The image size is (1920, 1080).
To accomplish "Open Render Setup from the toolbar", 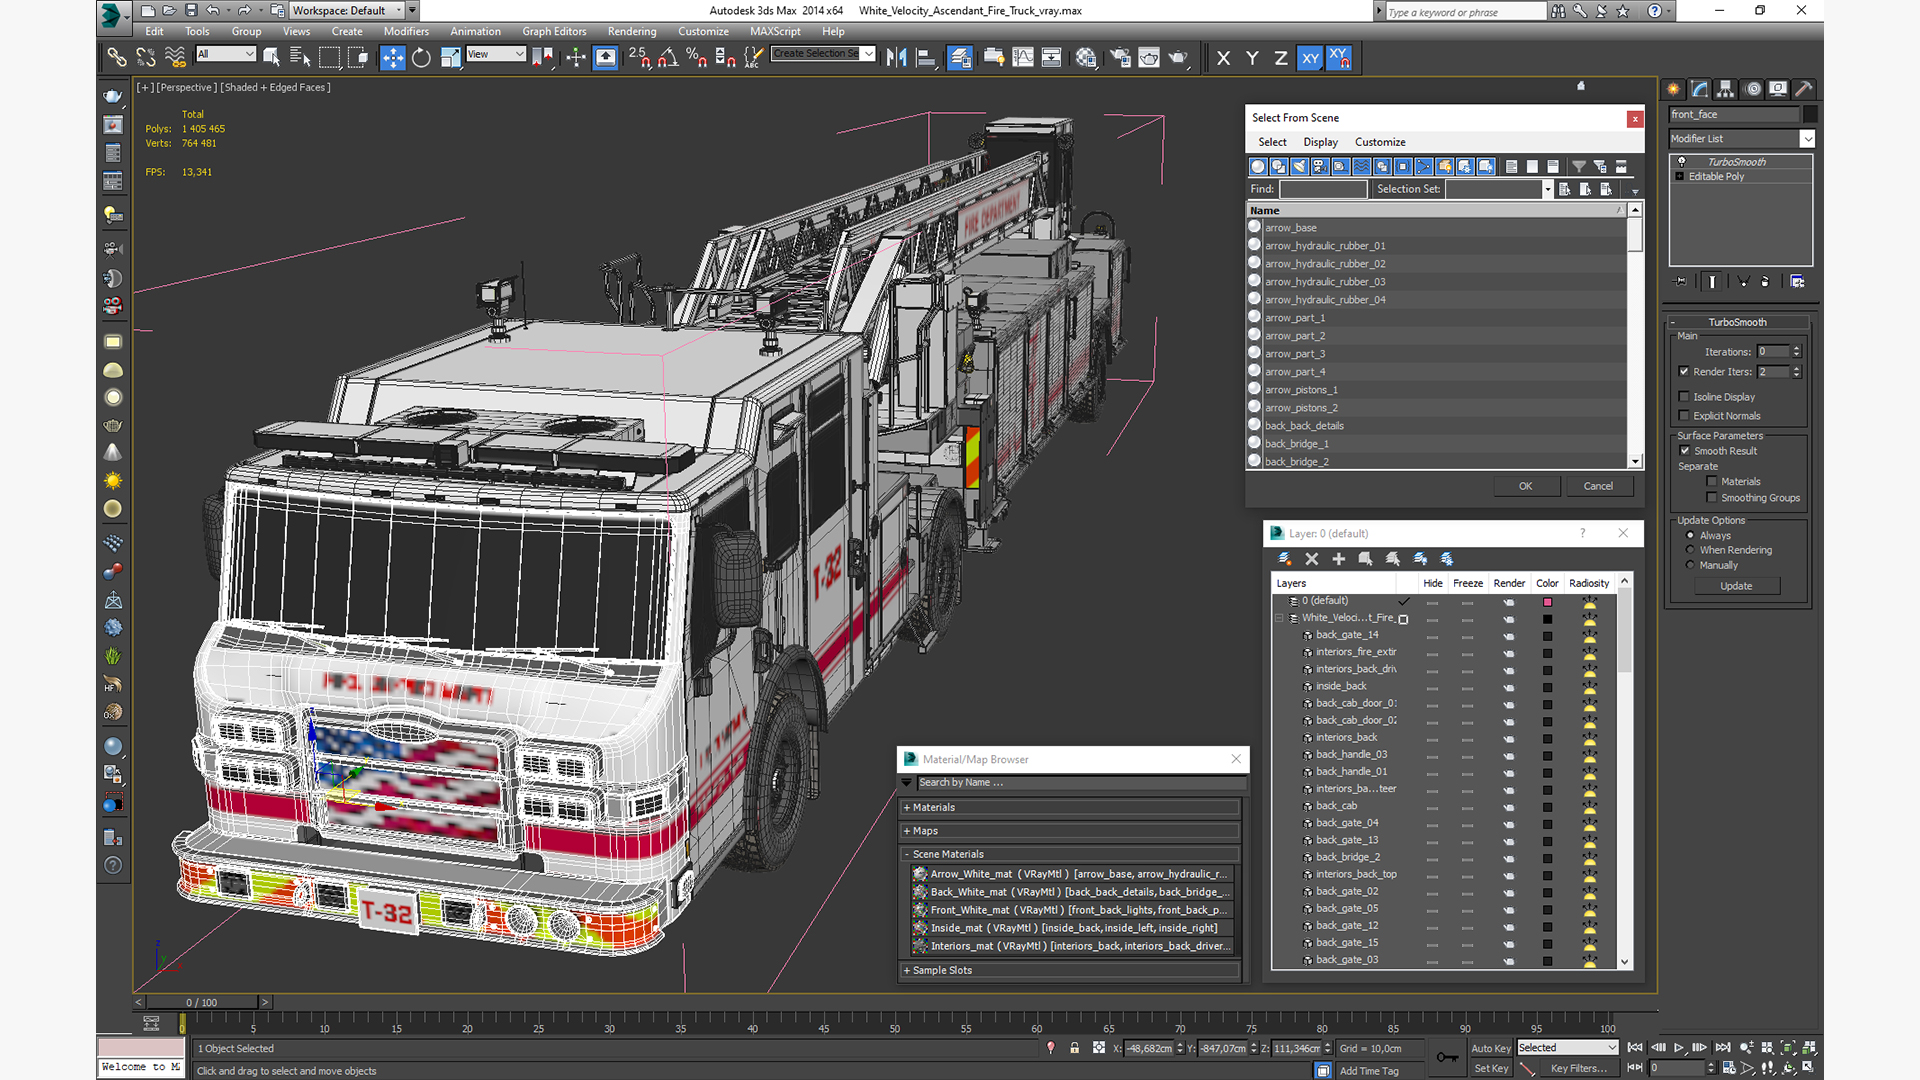I will coord(1120,58).
